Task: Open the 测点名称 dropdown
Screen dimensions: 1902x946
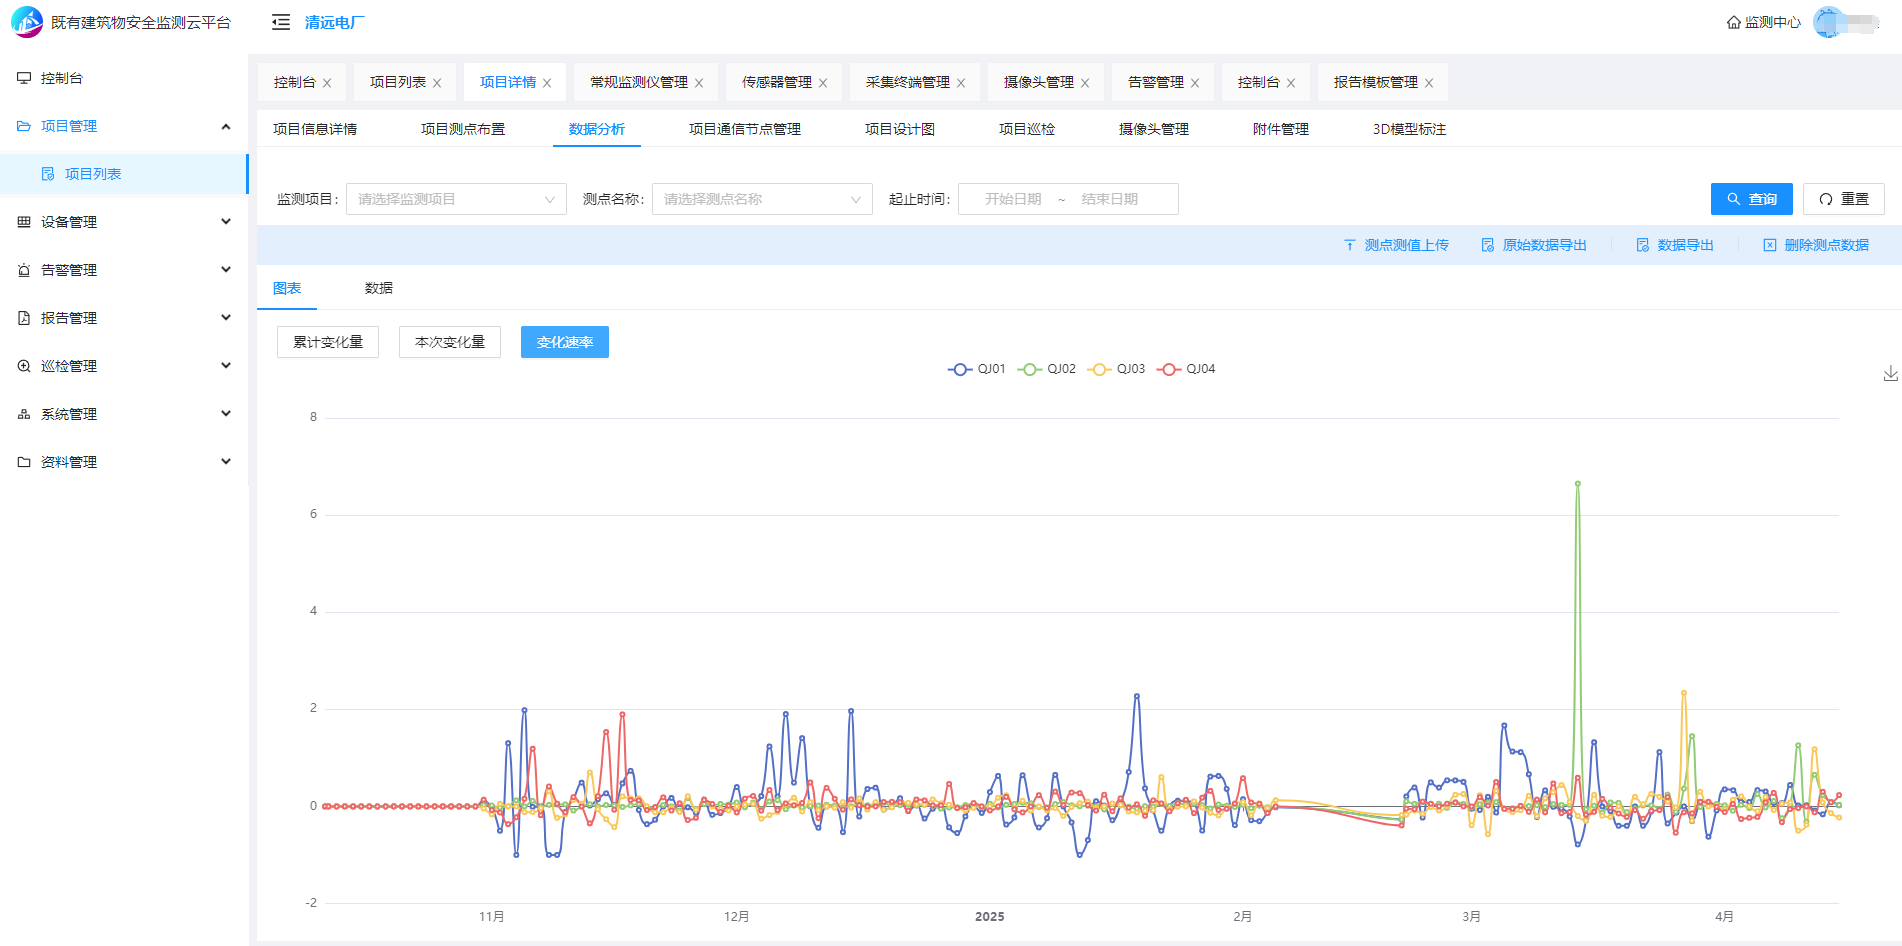Action: 762,199
